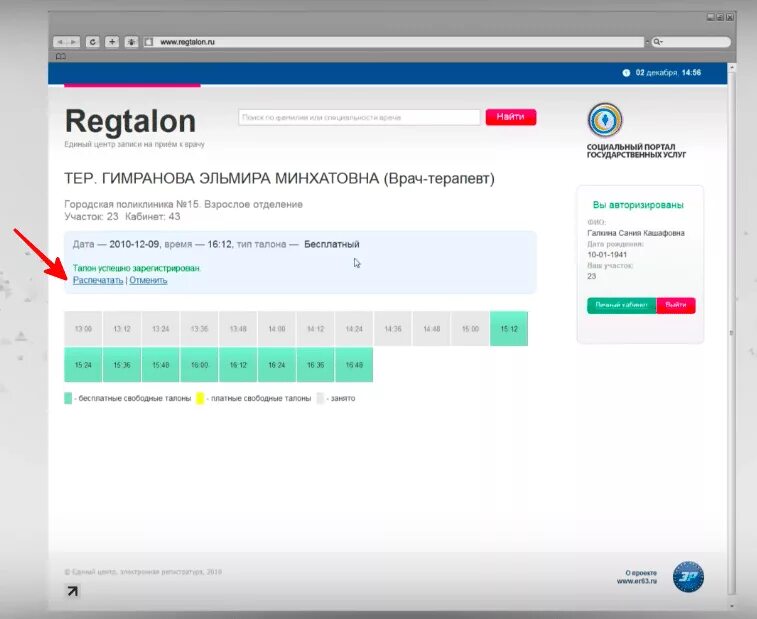
Task: Click the red Найти button
Action: pyautogui.click(x=511, y=117)
